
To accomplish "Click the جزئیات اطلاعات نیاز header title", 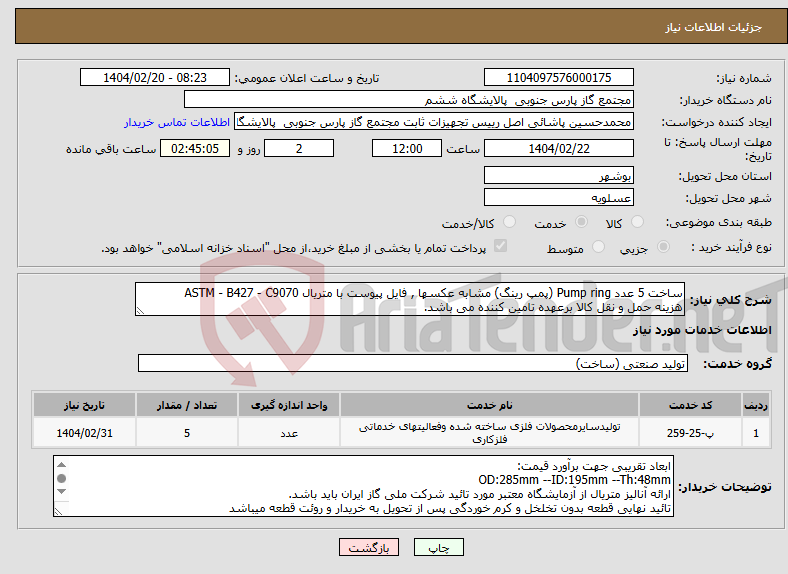I will [x=714, y=27].
